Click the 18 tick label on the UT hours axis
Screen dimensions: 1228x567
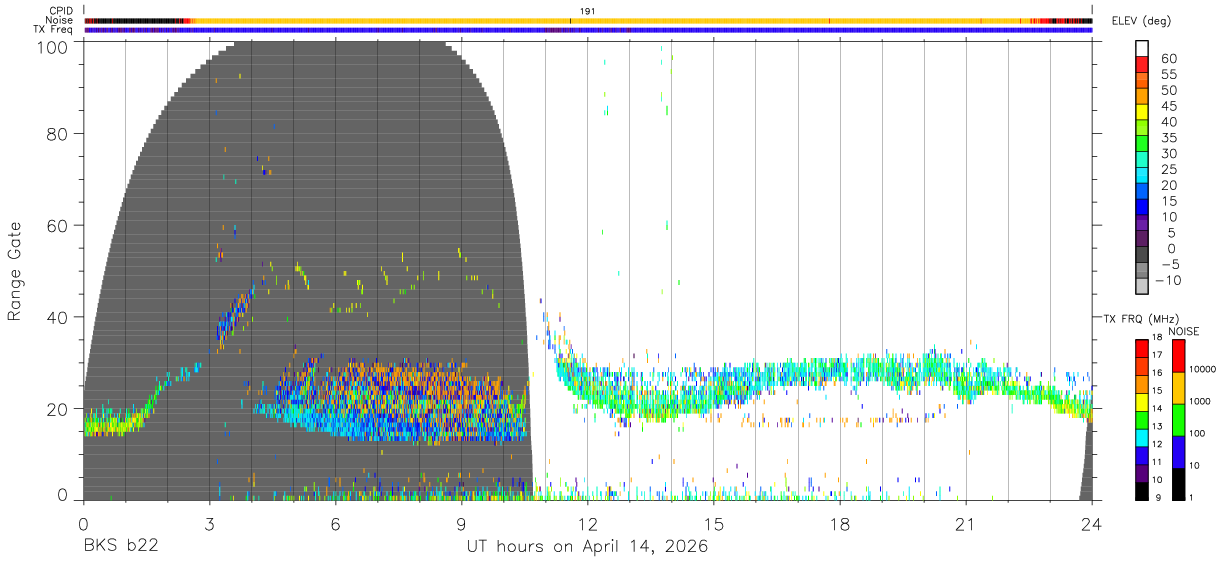click(x=840, y=523)
